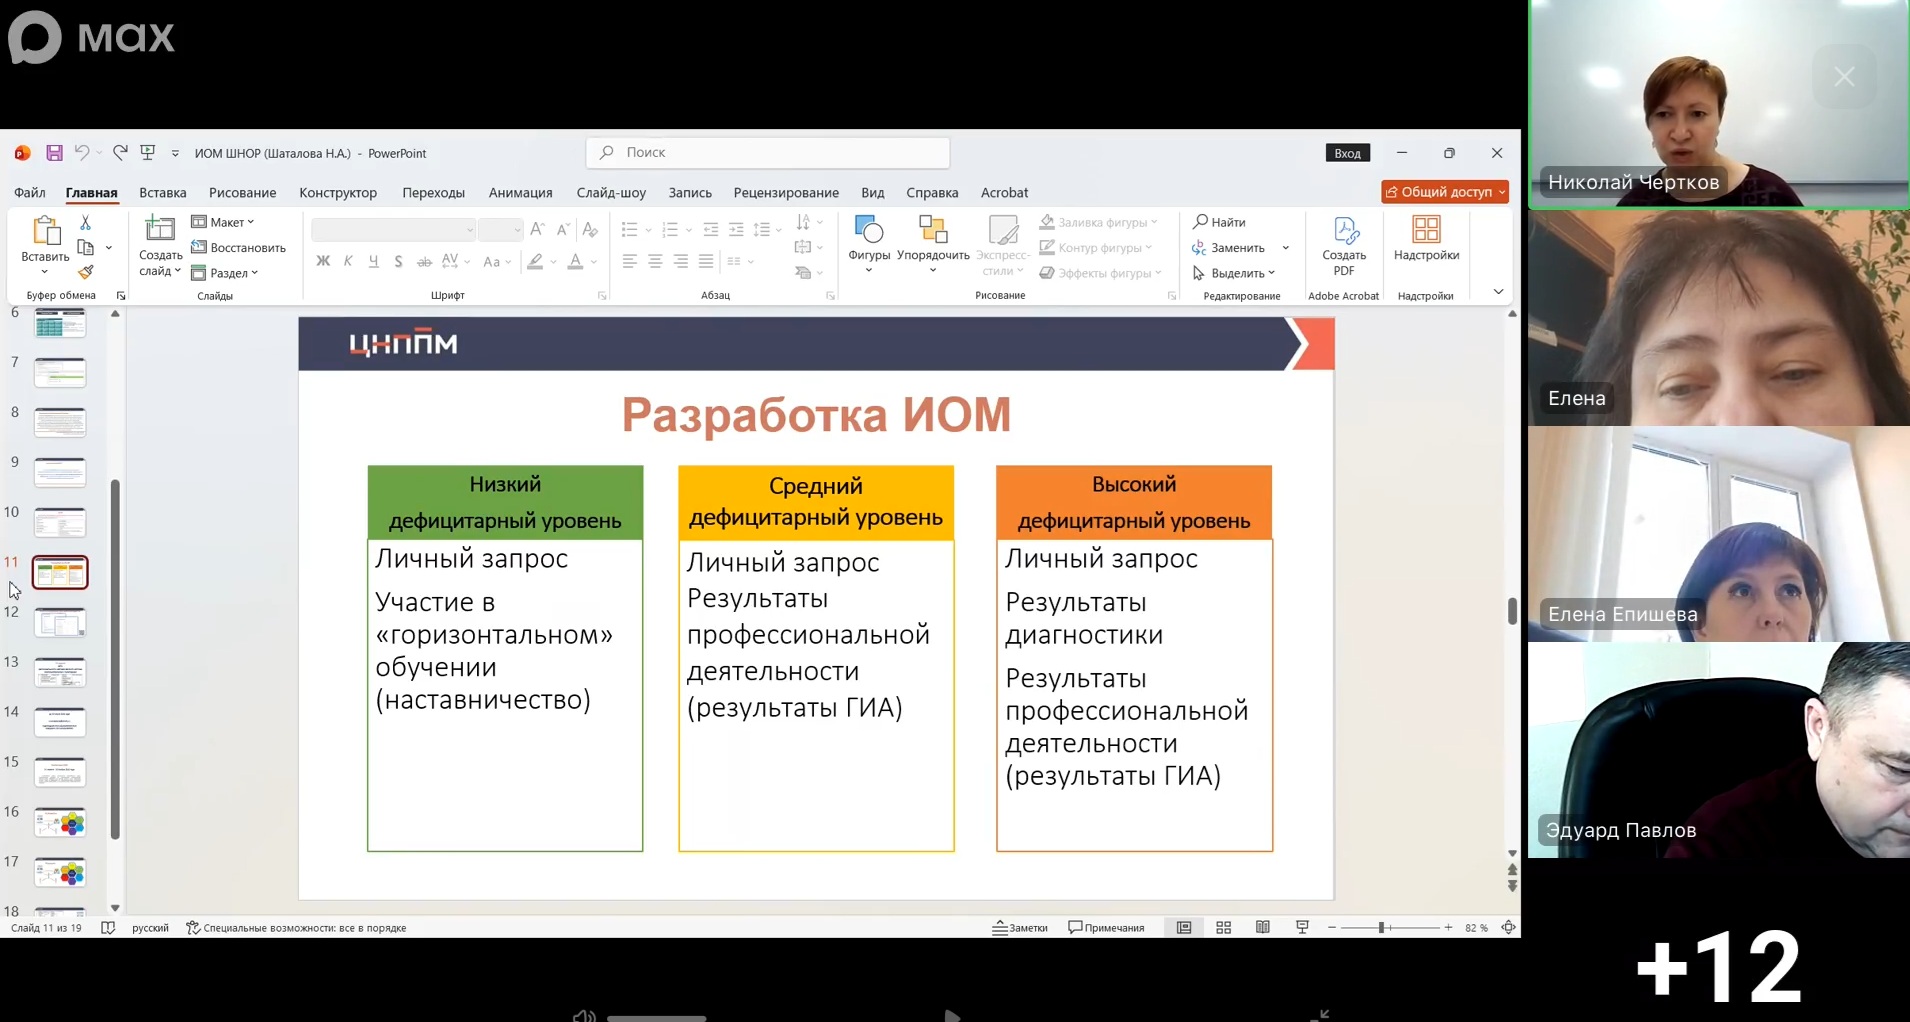Adjust the zoom slider handle

pos(1381,928)
